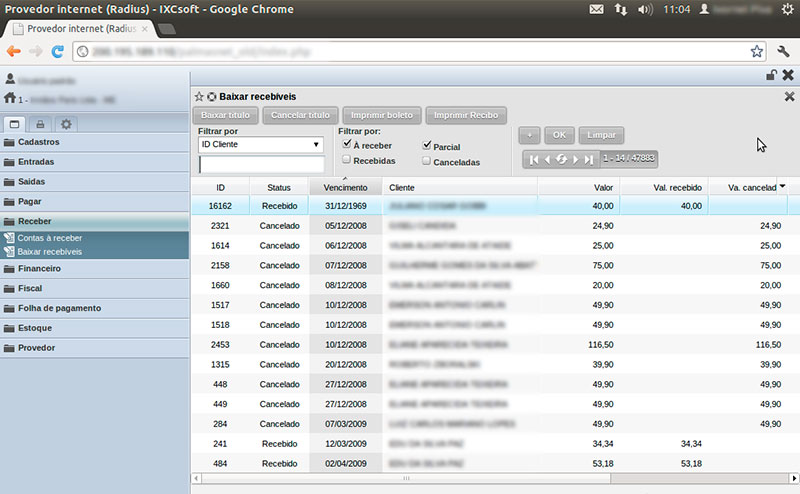Bookmark the page with the star icon

tap(756, 51)
